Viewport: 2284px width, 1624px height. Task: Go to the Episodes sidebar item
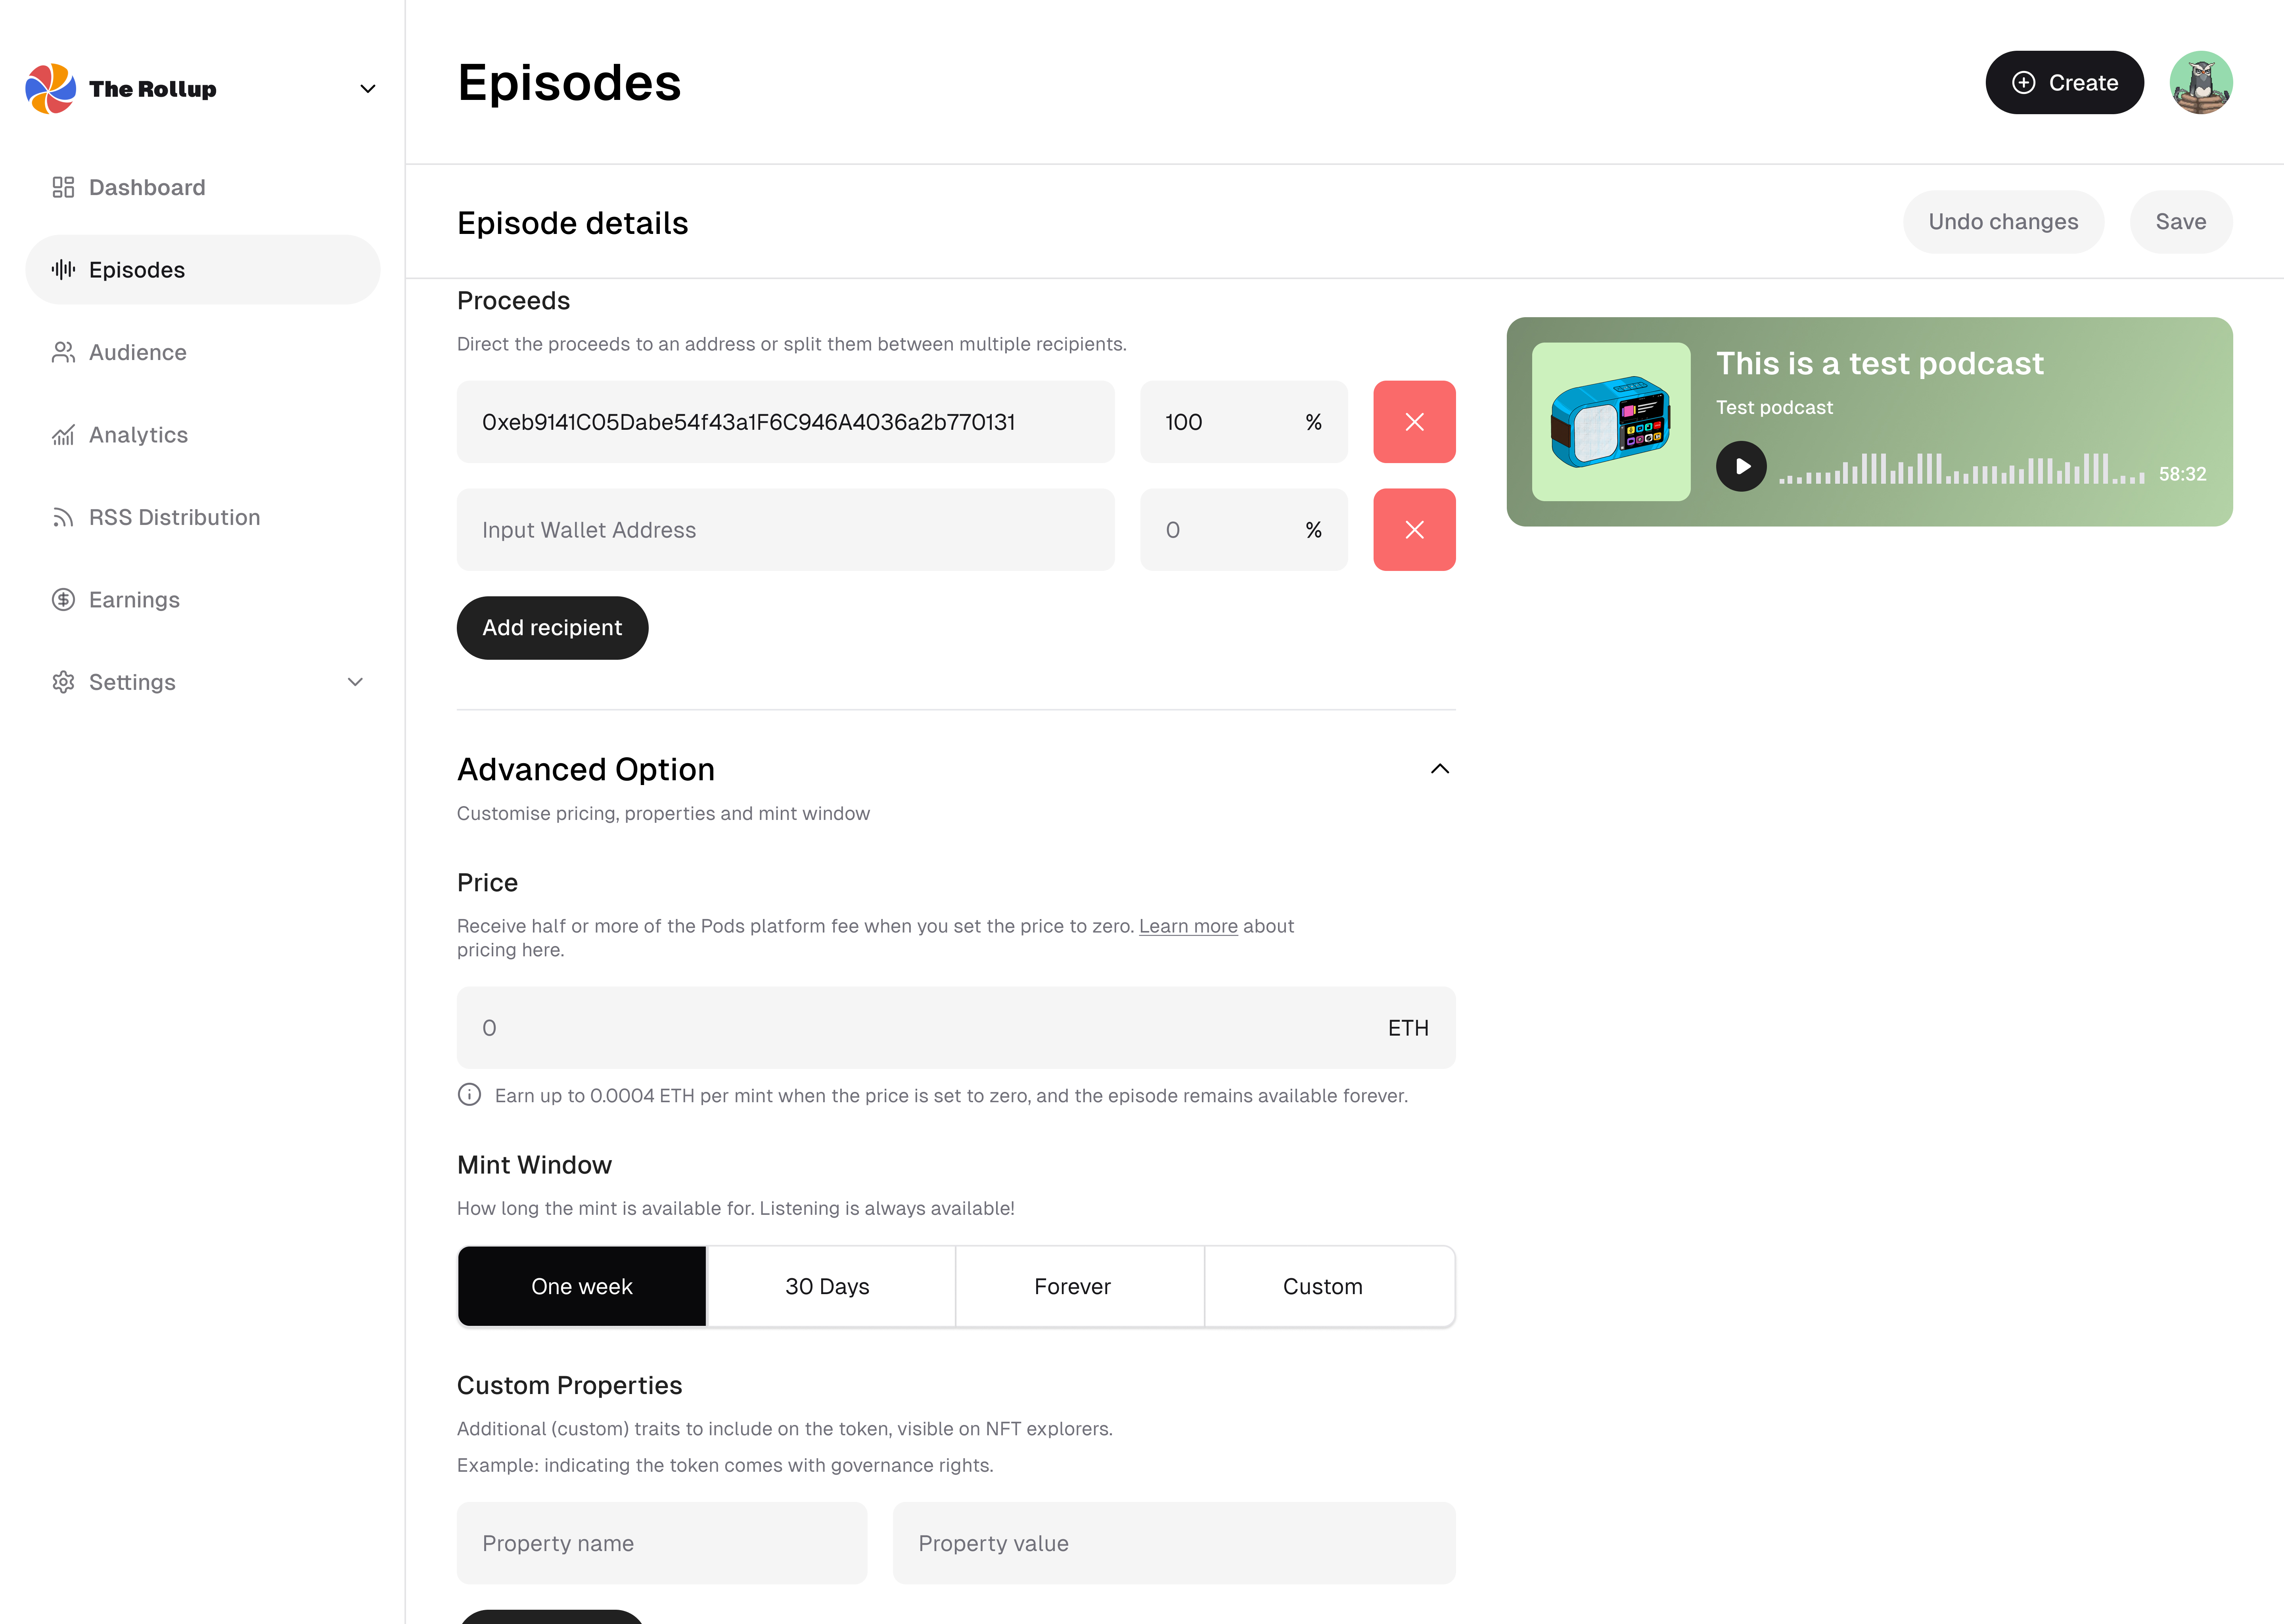pyautogui.click(x=137, y=270)
